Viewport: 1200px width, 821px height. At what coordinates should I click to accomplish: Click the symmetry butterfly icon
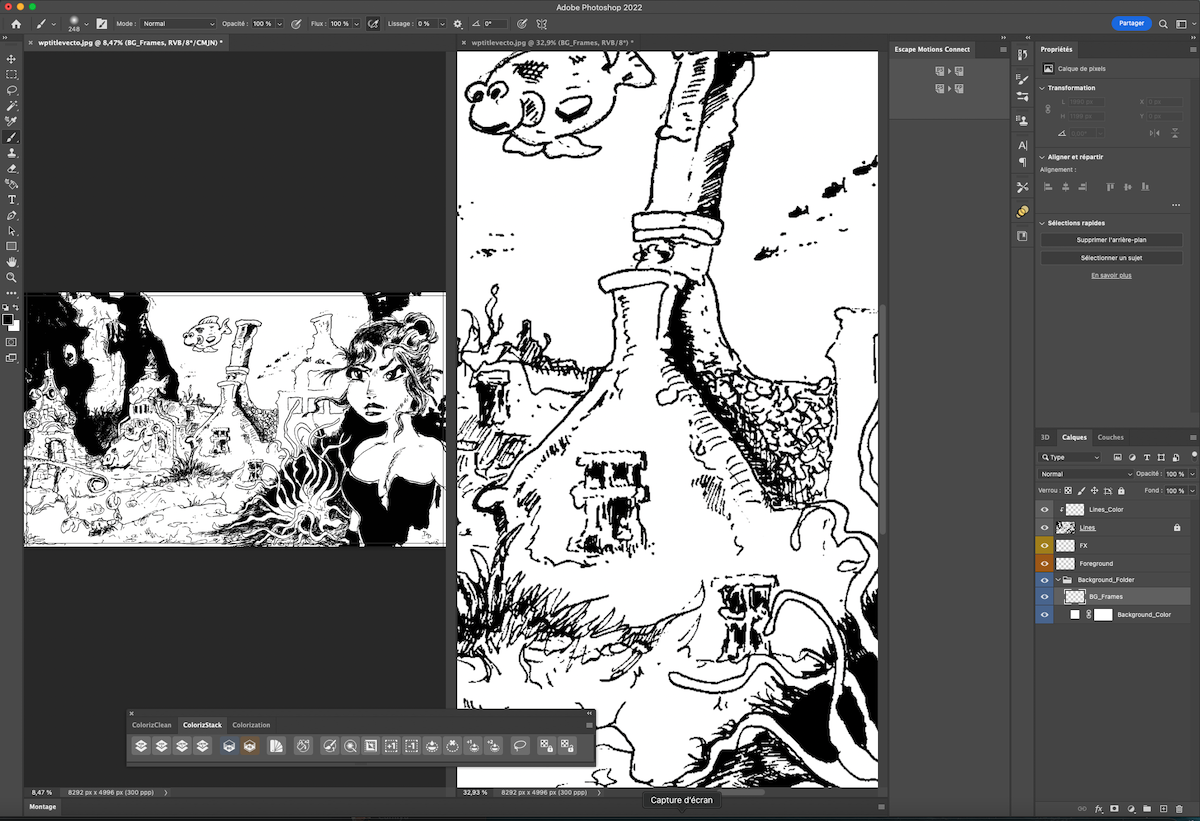[542, 23]
